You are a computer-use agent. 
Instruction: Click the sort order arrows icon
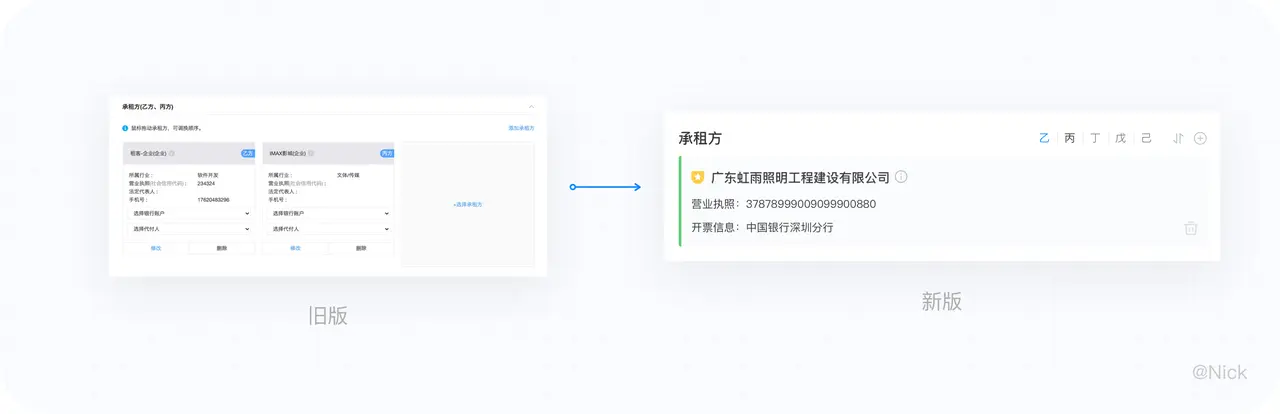click(x=1178, y=138)
